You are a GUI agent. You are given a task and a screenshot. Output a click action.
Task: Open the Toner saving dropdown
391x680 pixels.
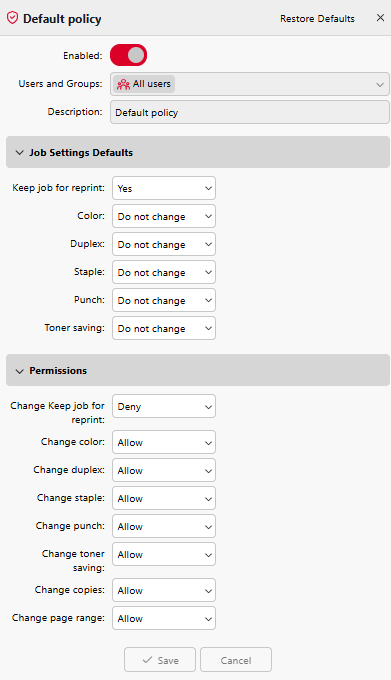point(164,328)
